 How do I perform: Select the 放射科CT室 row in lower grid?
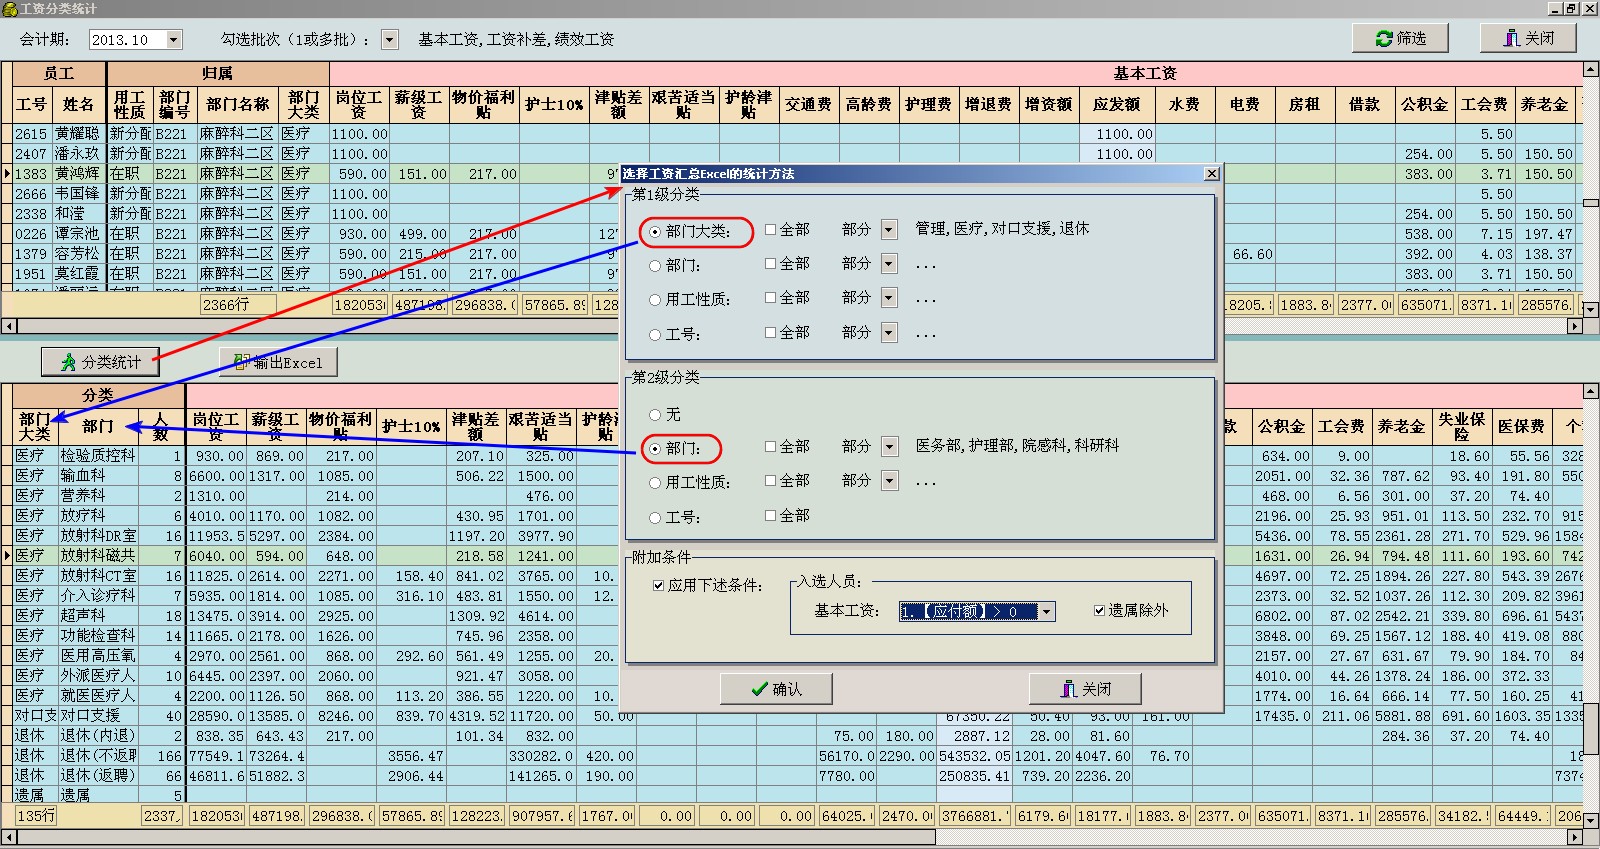click(98, 576)
